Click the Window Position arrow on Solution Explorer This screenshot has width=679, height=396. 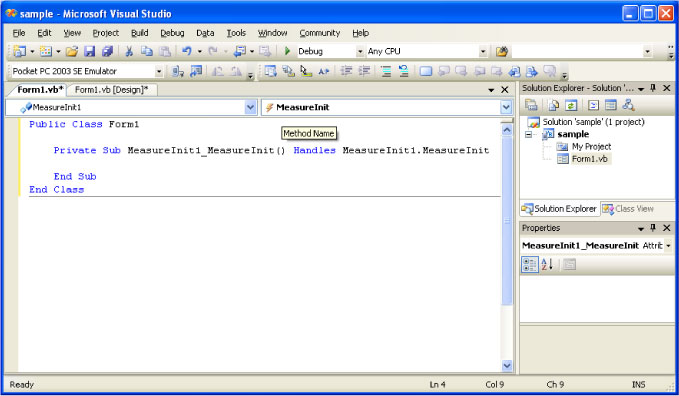(x=641, y=89)
